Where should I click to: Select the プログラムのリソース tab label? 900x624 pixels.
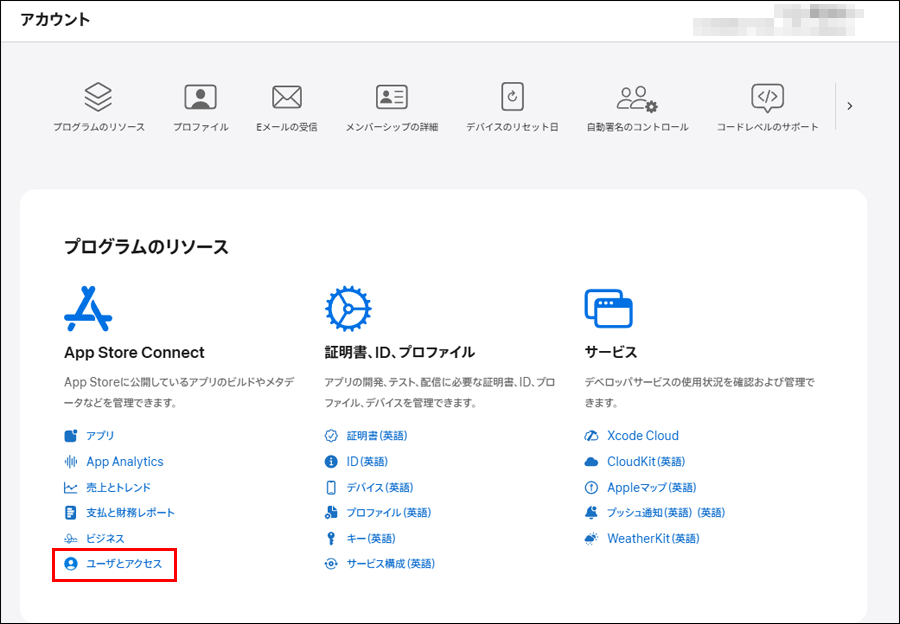(x=99, y=127)
